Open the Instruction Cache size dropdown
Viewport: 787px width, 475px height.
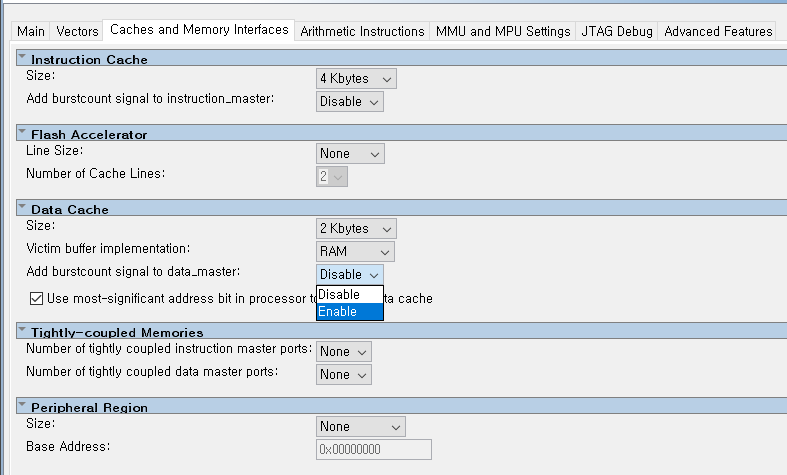tap(356, 78)
